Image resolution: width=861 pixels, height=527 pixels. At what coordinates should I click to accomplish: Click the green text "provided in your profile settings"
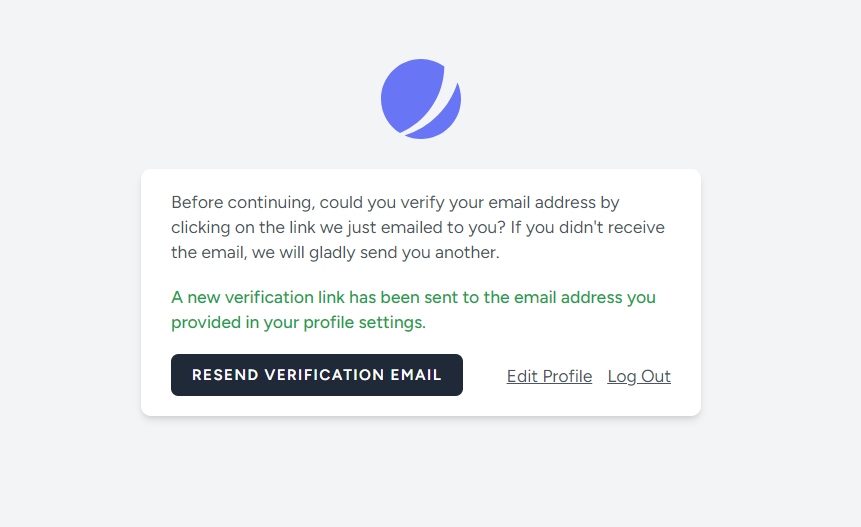(298, 323)
